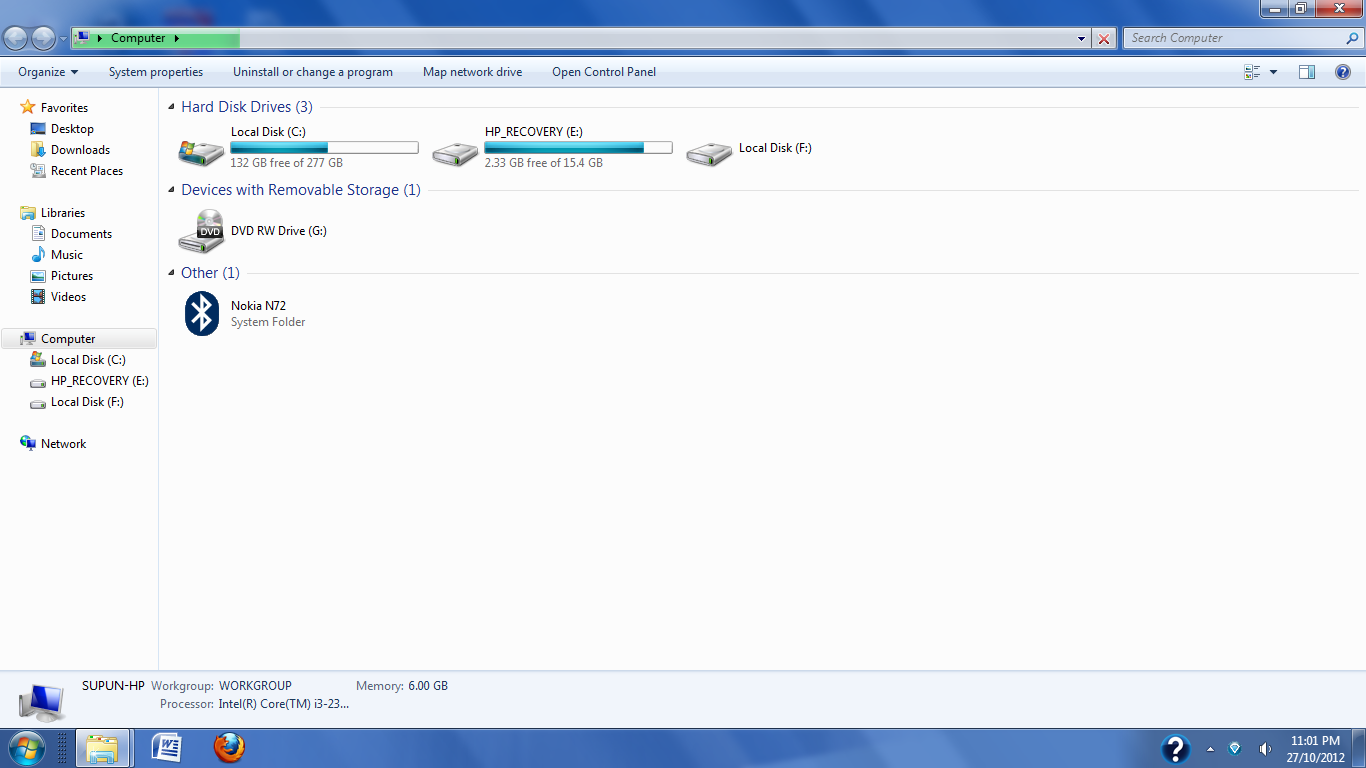Open the recent pages dropdown arrow
Image resolution: width=1366 pixels, height=768 pixels.
(x=63, y=39)
